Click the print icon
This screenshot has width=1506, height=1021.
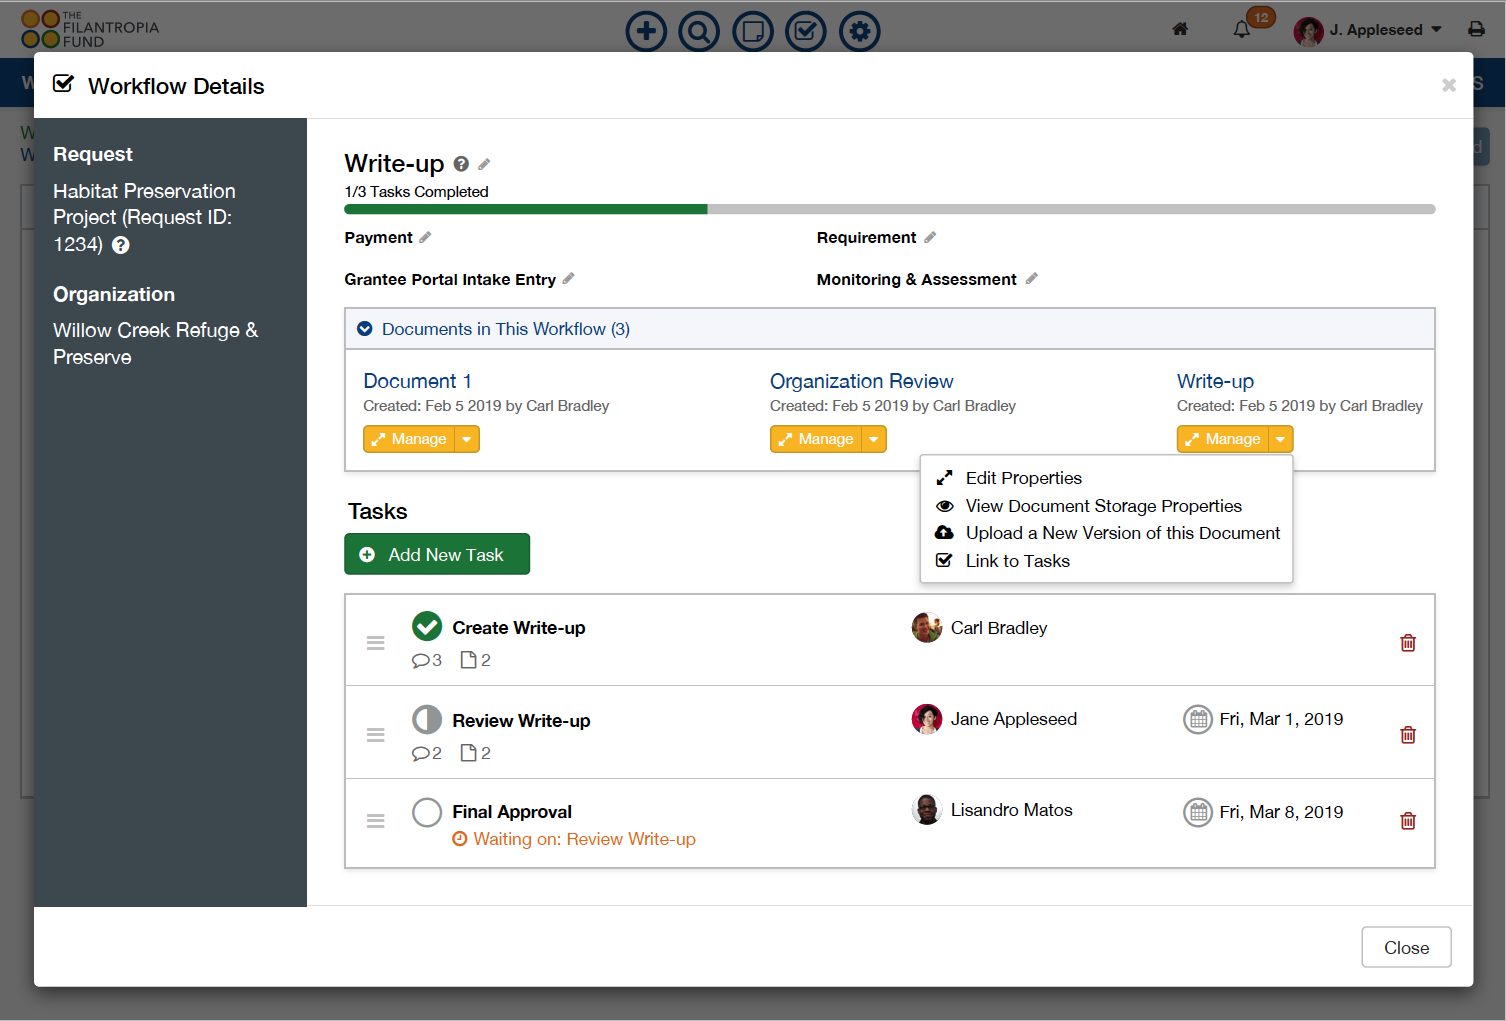click(1477, 29)
